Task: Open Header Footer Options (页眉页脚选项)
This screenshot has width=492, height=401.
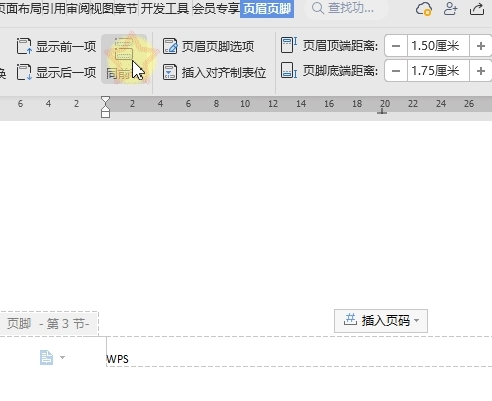Action: coord(209,46)
